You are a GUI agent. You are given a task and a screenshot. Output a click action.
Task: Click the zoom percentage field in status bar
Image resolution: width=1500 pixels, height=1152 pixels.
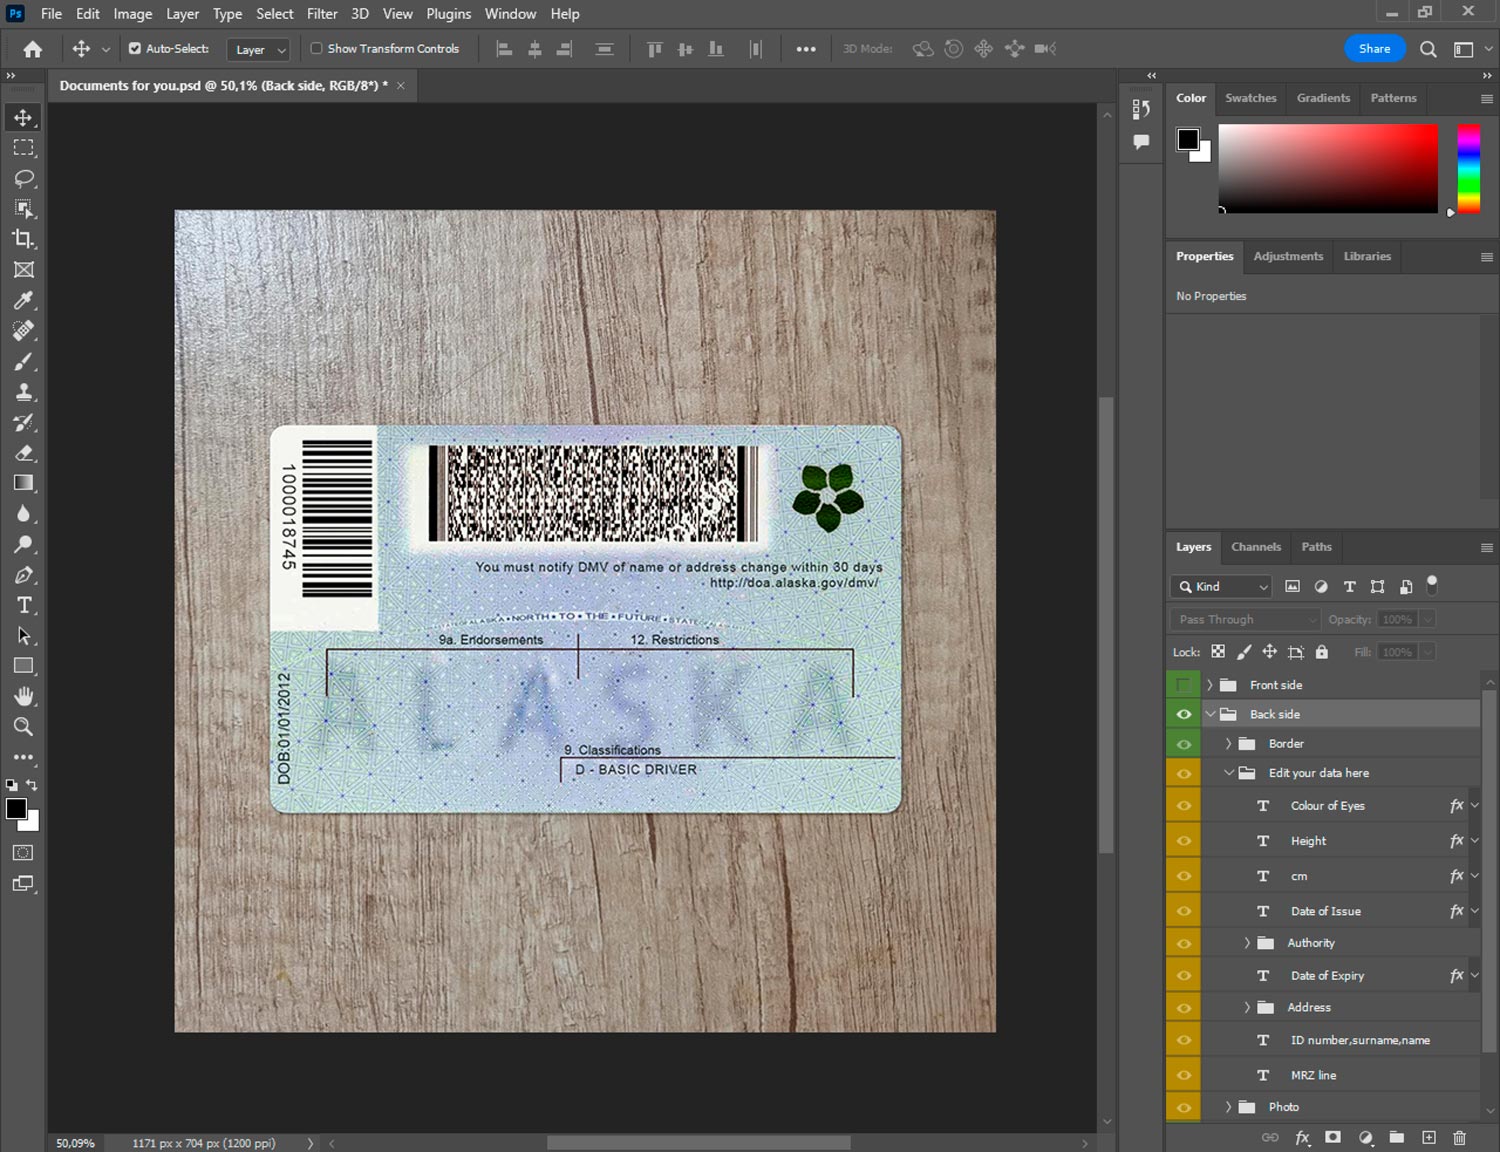coord(76,1143)
